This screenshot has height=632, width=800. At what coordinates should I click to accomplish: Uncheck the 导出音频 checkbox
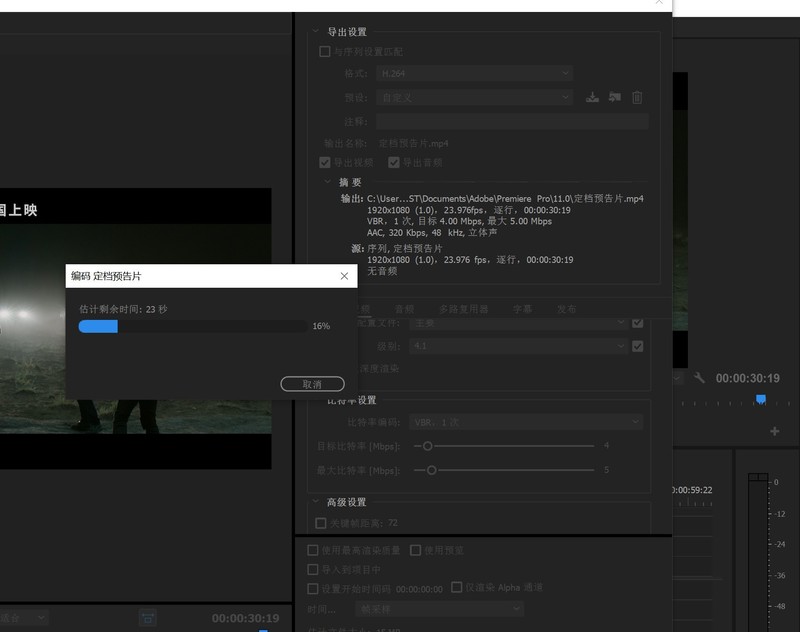394,162
